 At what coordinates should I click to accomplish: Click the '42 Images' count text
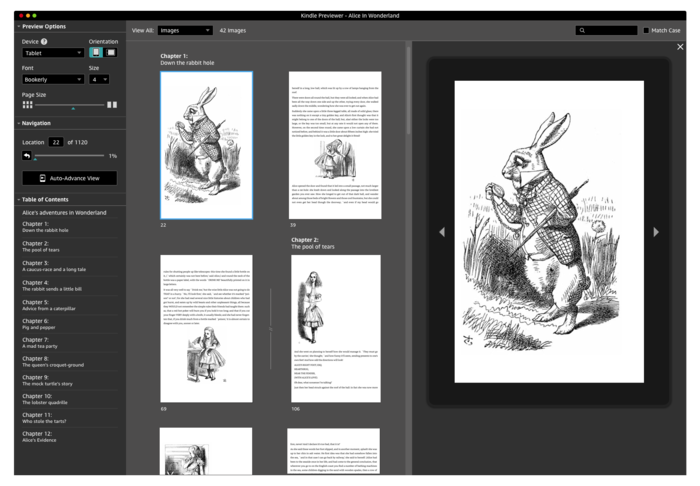(233, 30)
